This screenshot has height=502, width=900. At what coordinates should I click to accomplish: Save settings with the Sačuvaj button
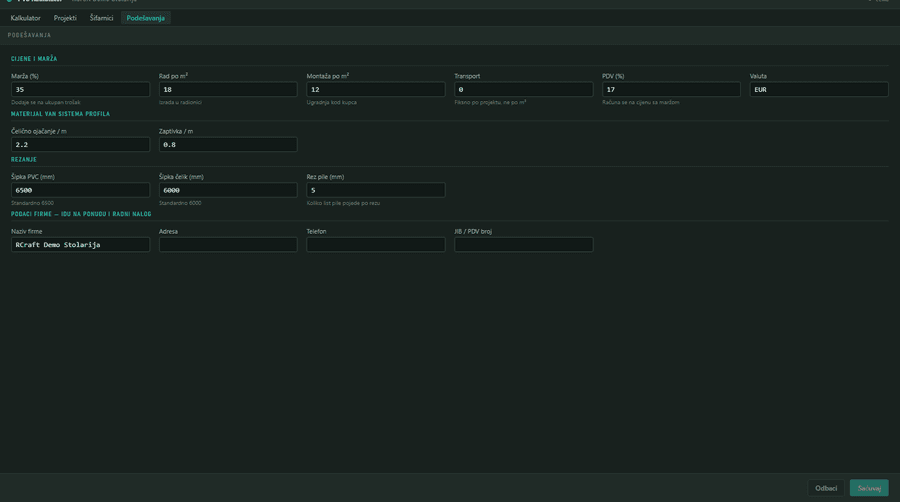[869, 488]
